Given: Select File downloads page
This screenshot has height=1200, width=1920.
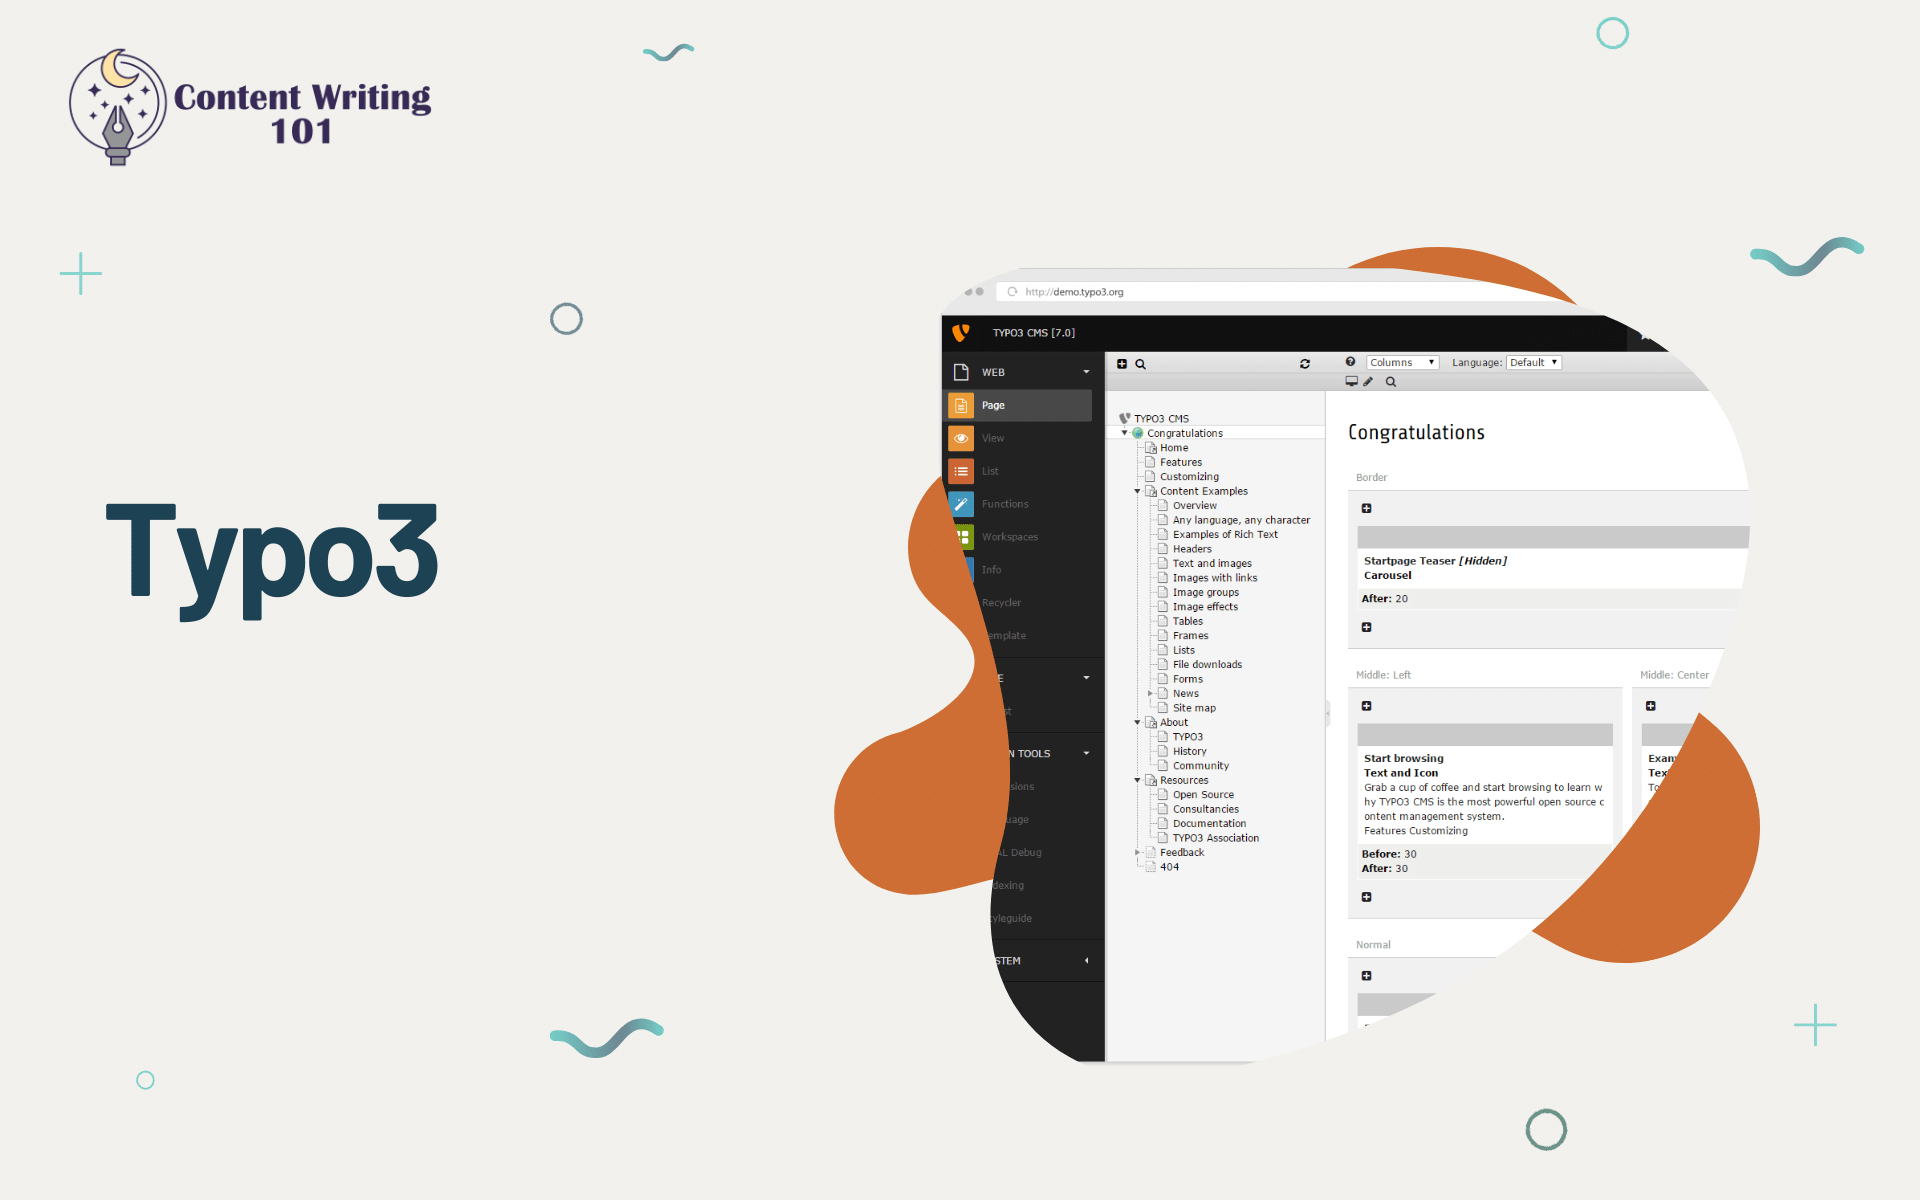Looking at the screenshot, I should click(1207, 665).
